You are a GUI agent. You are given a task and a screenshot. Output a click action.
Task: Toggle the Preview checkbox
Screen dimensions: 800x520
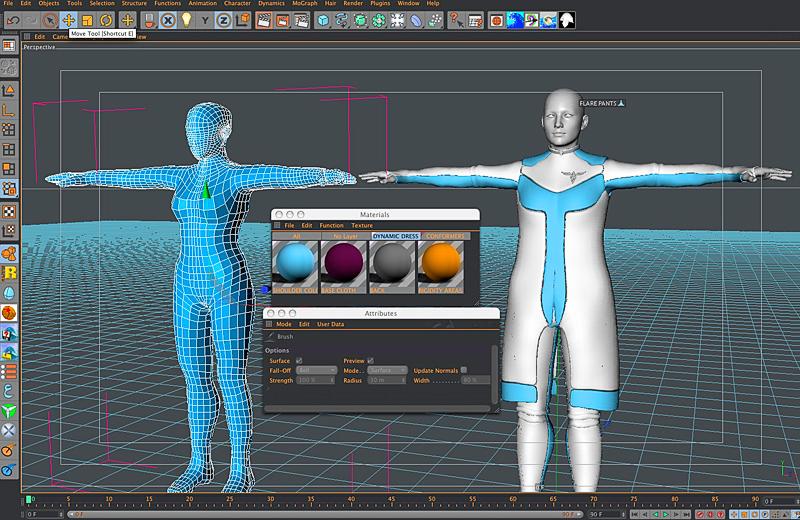point(370,361)
